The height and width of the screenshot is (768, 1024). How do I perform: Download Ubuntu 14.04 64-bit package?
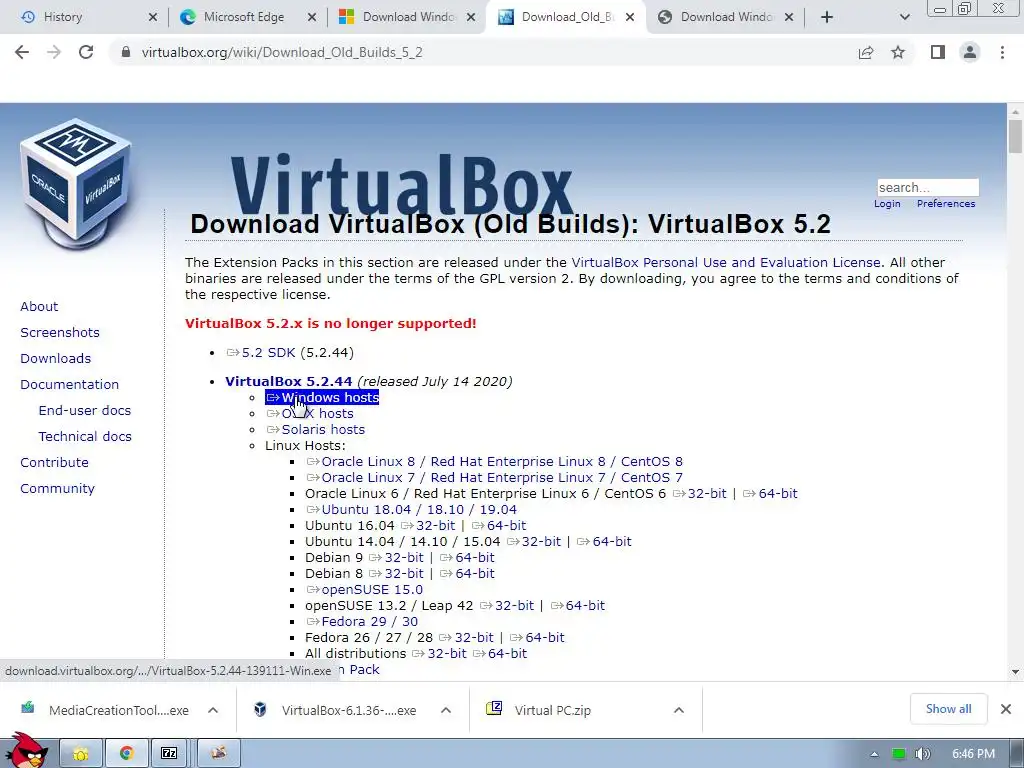click(x=604, y=541)
